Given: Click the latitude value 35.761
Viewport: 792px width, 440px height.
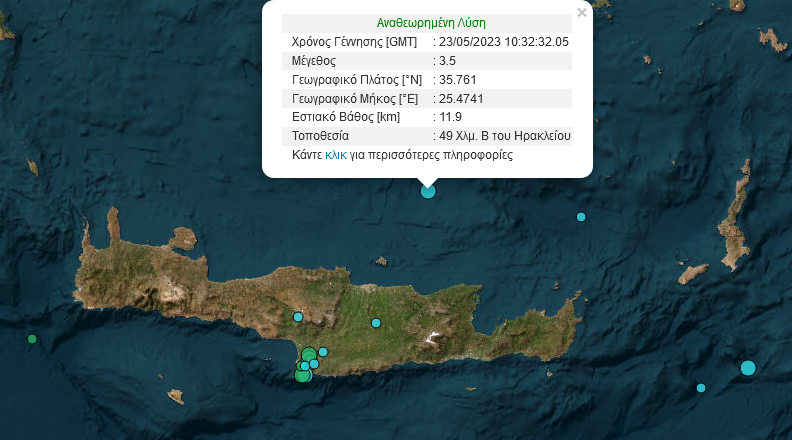Looking at the screenshot, I should coord(456,80).
